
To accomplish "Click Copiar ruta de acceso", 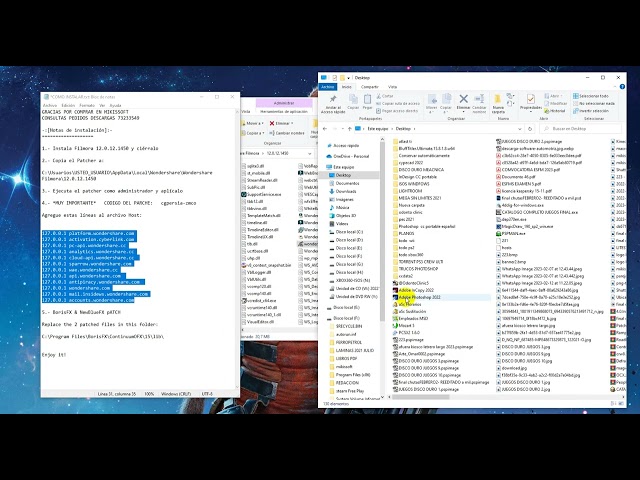I will click(398, 103).
